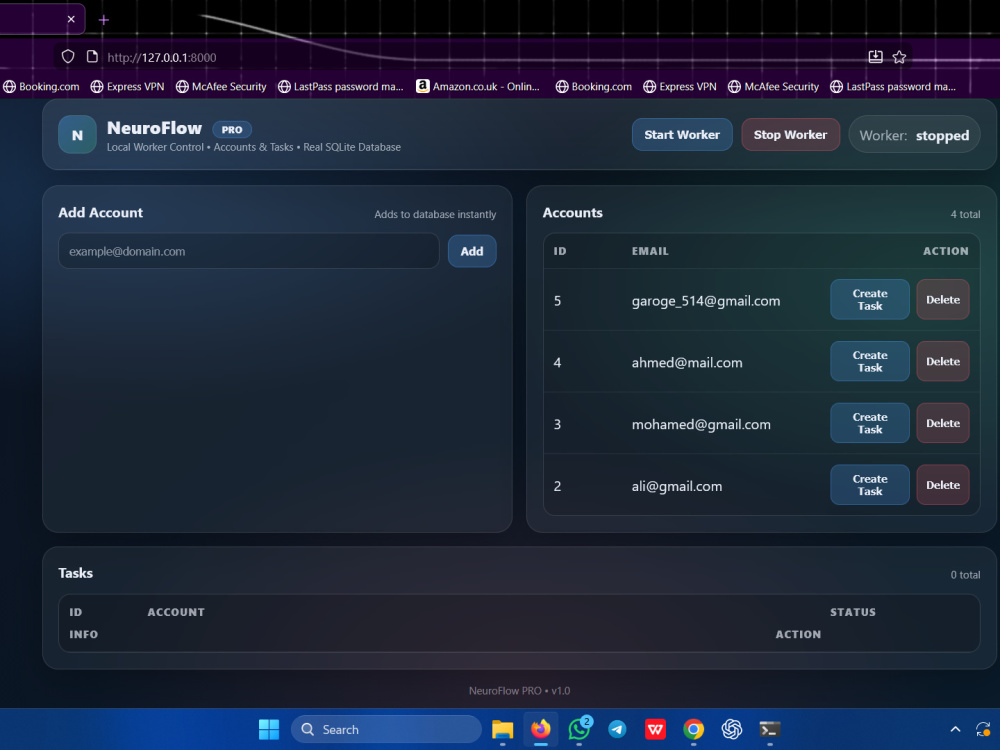Click the '4 total' accounts count
Screen dimensions: 1000x750
pos(965,214)
